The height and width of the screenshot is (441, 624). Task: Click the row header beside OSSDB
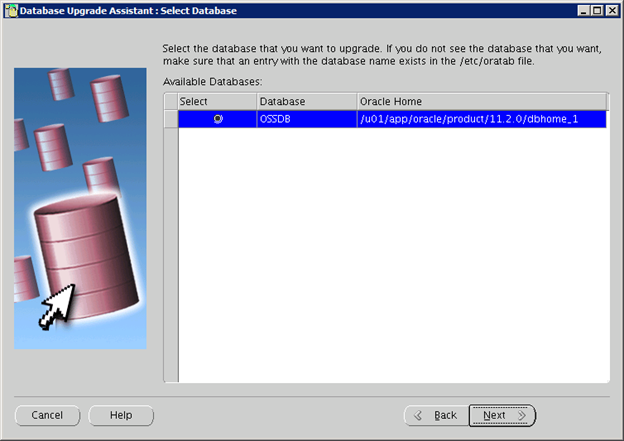tap(171, 119)
